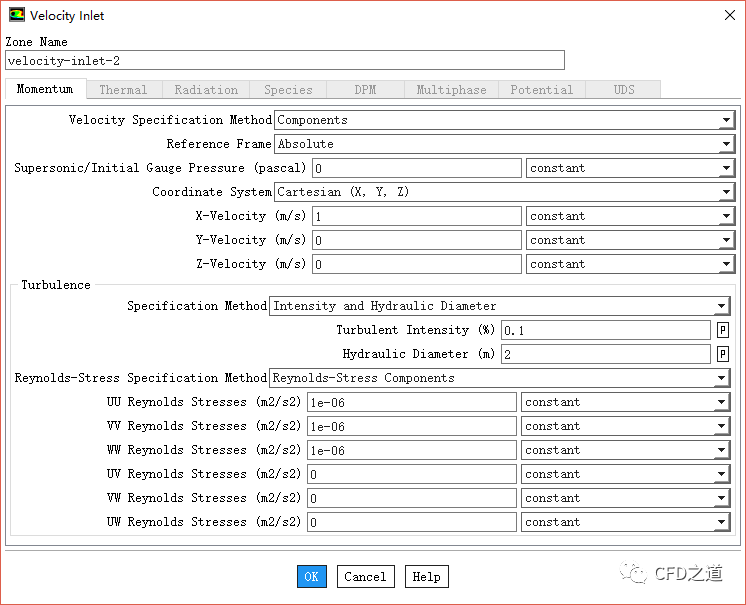Screen dimensions: 746x605
Task: Click the UU Reynolds Stresses value field
Action: pos(411,402)
